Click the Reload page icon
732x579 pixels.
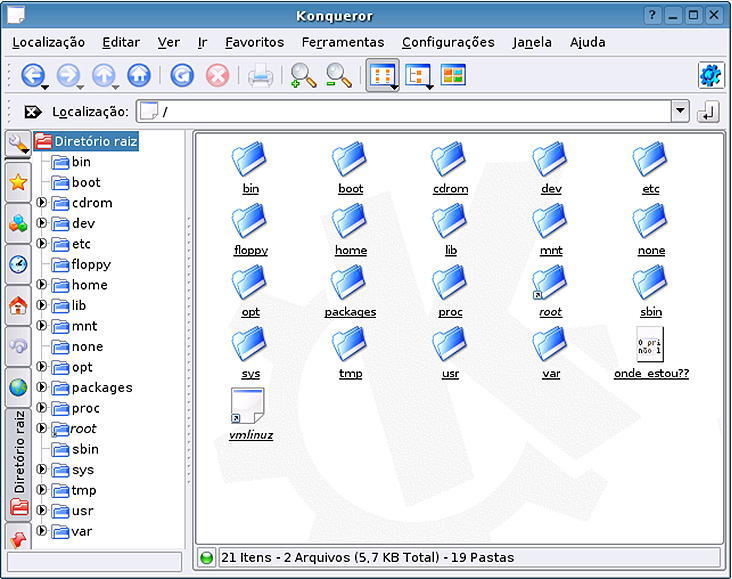[x=182, y=75]
